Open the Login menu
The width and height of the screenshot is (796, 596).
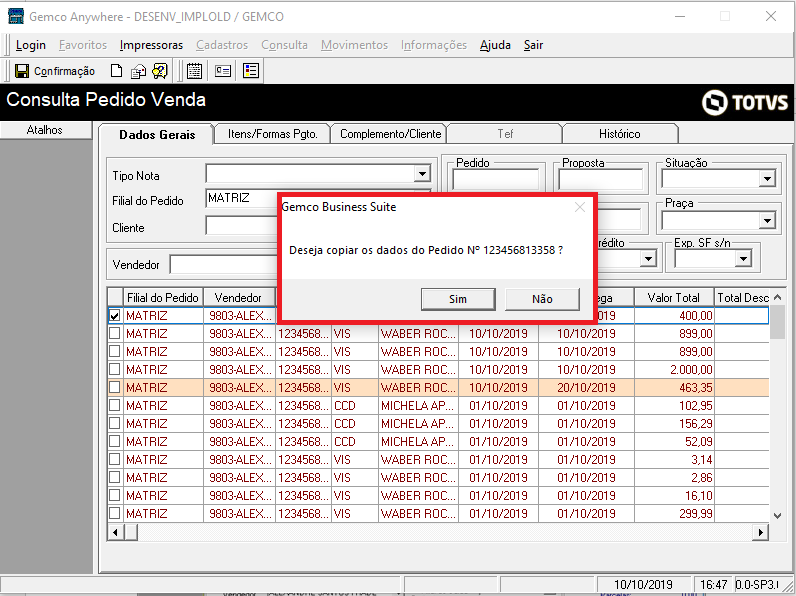point(30,45)
